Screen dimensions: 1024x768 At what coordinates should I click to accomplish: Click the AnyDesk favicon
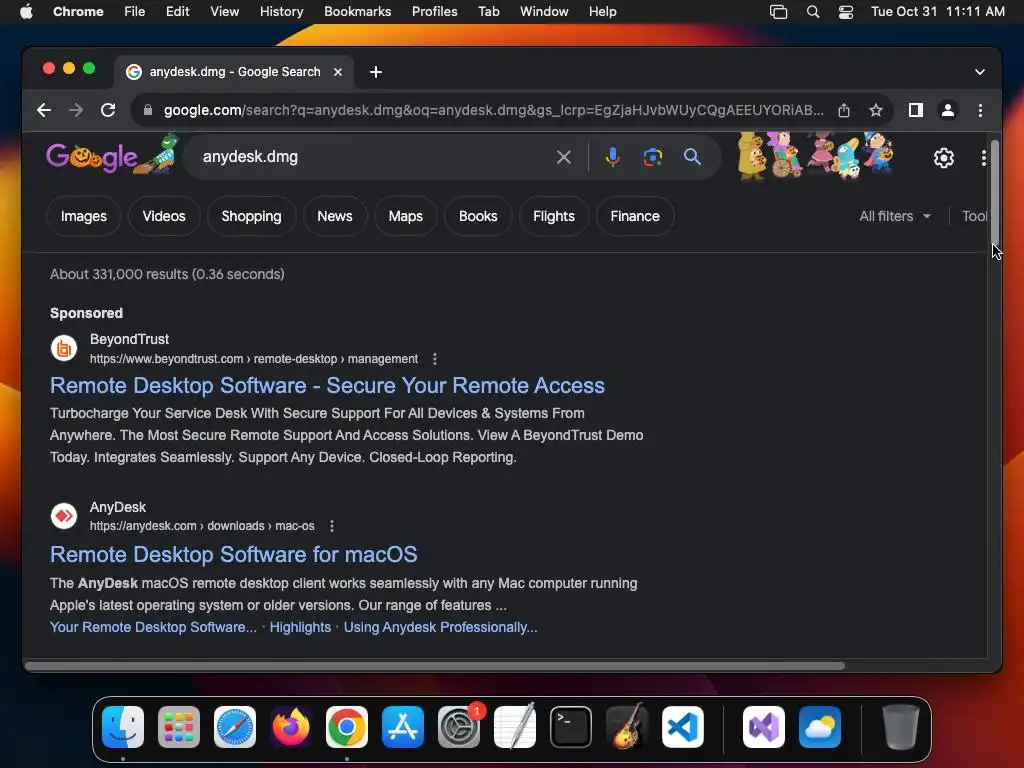click(x=64, y=516)
